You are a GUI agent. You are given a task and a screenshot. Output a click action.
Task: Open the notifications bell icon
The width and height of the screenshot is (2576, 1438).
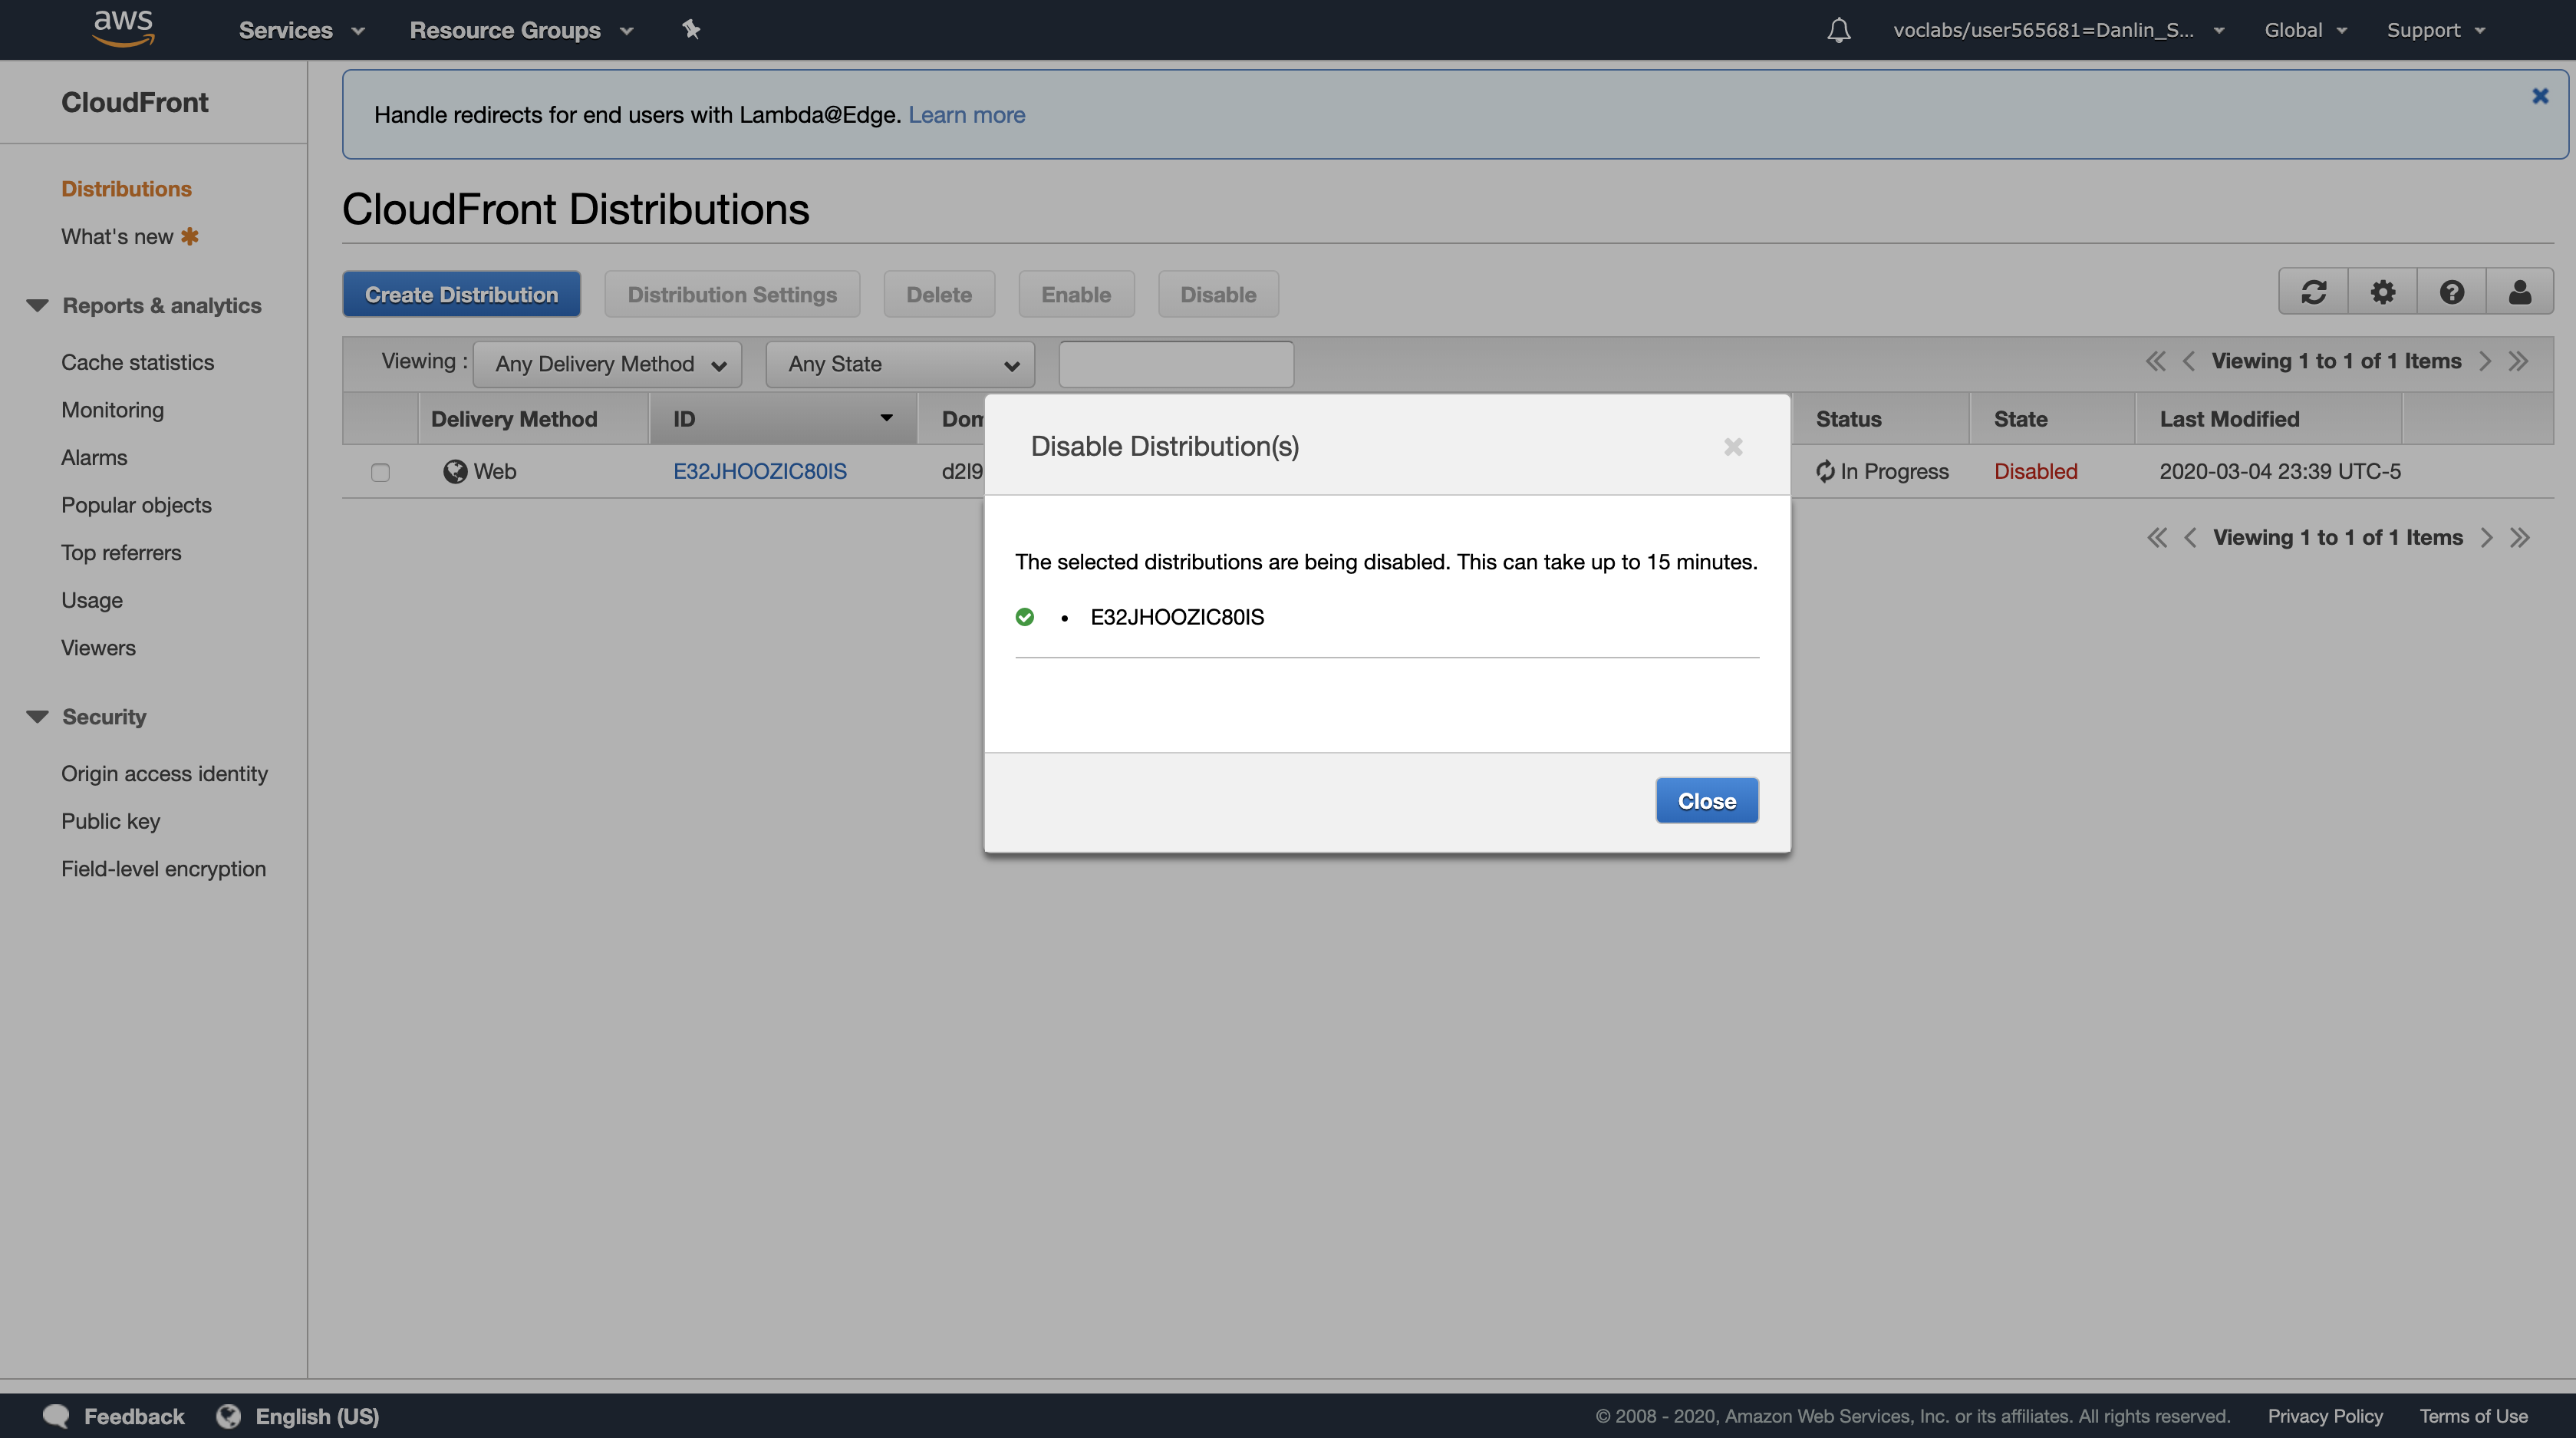point(1838,30)
